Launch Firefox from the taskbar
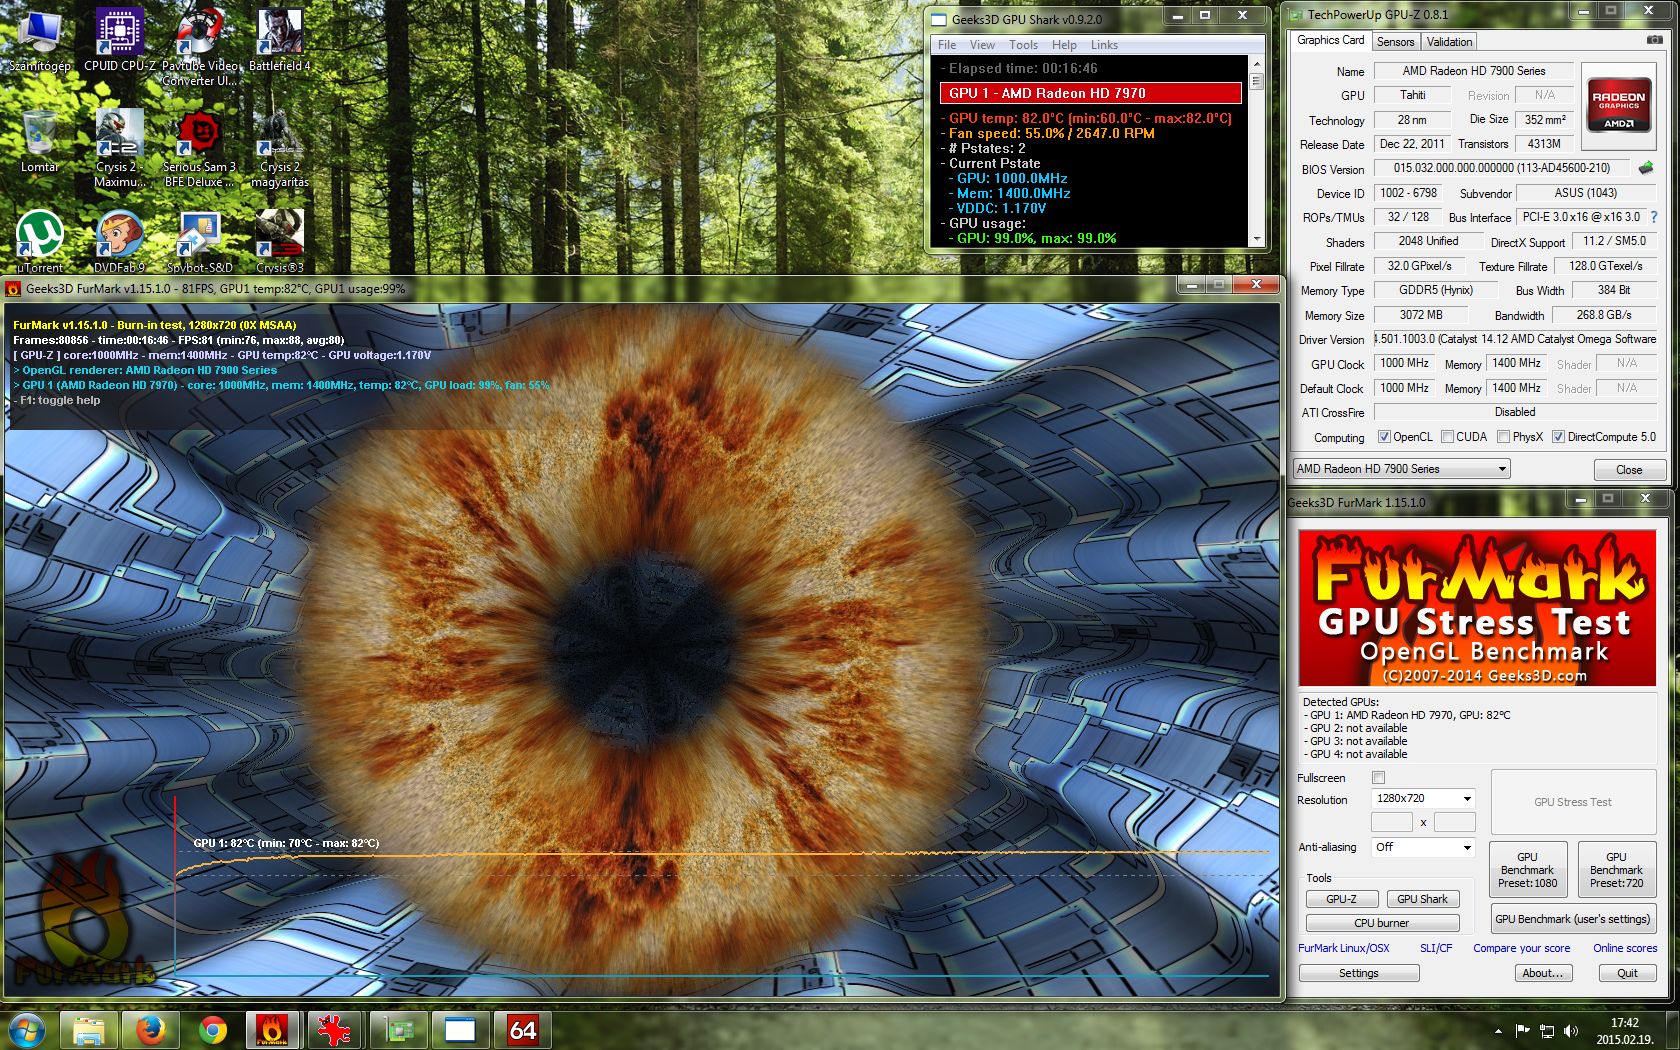Image resolution: width=1680 pixels, height=1050 pixels. click(151, 1029)
